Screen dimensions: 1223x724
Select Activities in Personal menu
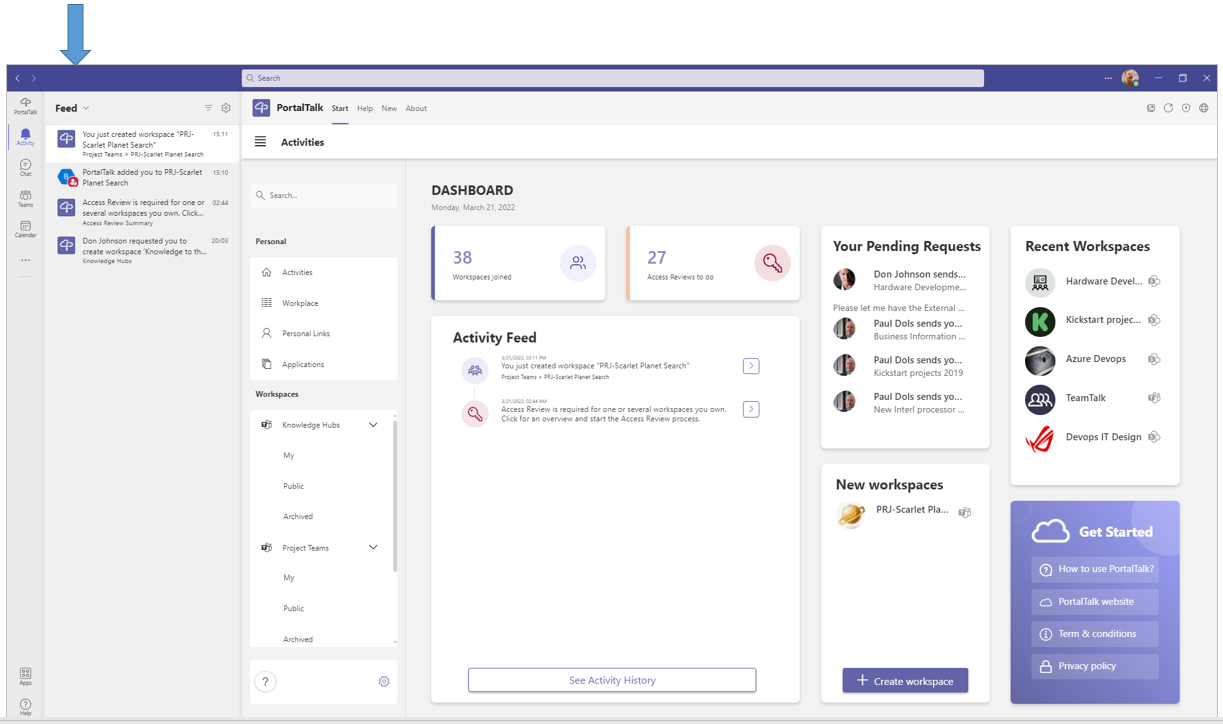point(323,272)
